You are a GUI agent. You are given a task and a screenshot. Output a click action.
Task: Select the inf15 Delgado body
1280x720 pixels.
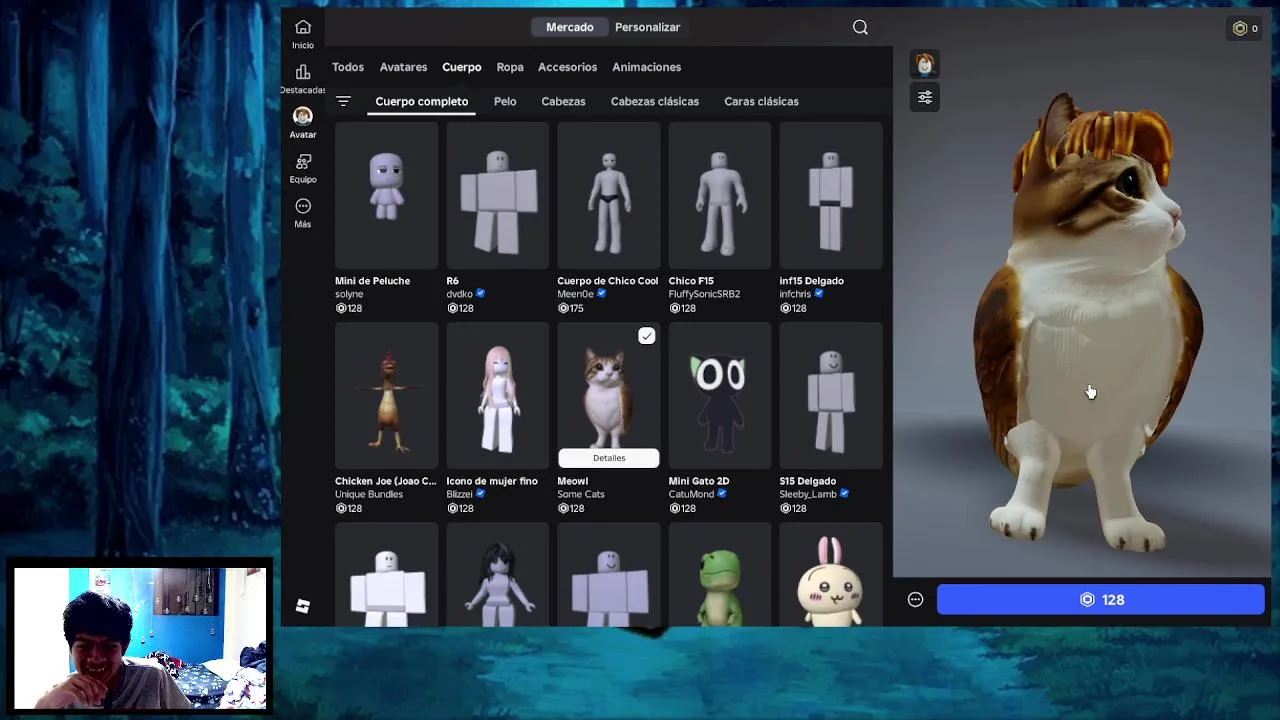pyautogui.click(x=831, y=195)
